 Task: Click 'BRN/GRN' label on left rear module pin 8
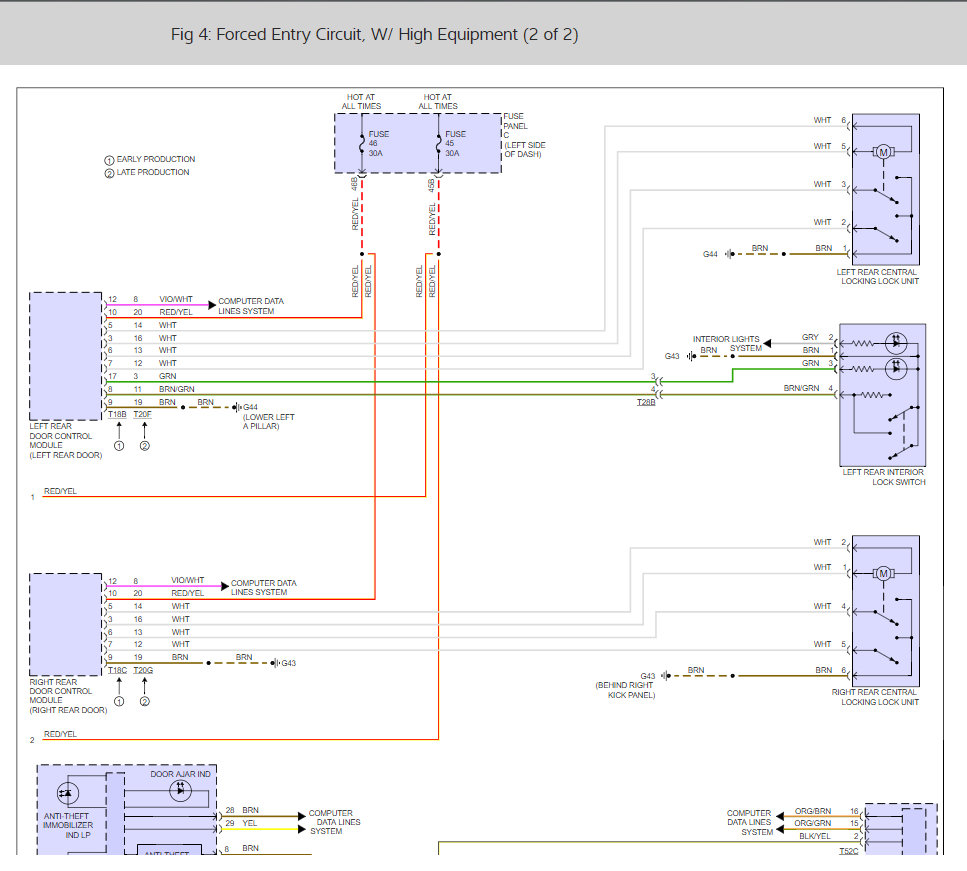click(x=176, y=389)
